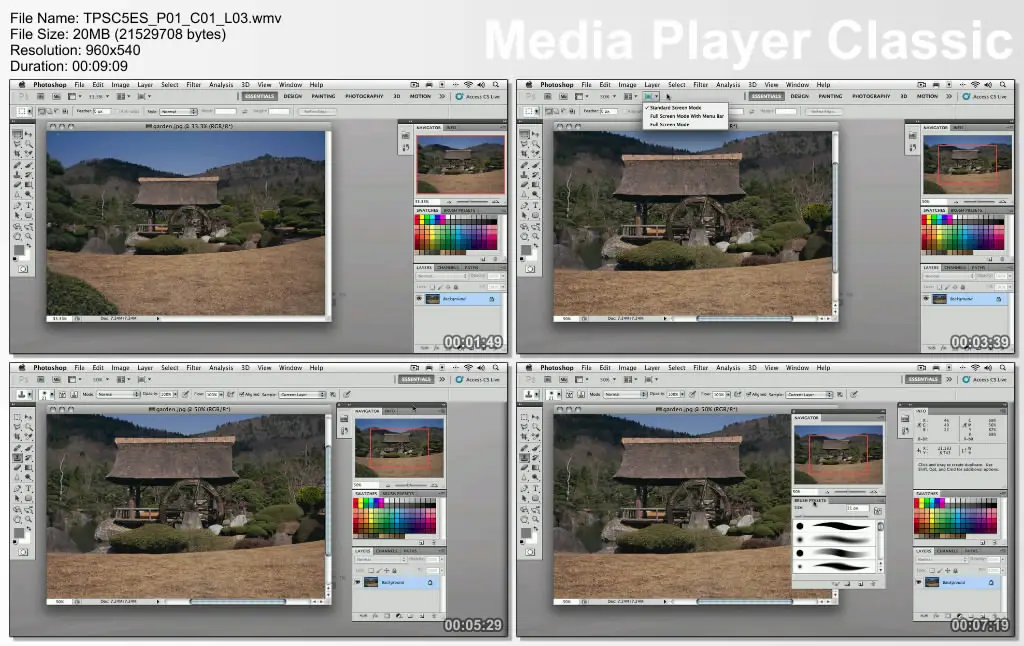
Task: Click the foreground color swatch in the 00:01:49 frame
Action: tap(19, 250)
